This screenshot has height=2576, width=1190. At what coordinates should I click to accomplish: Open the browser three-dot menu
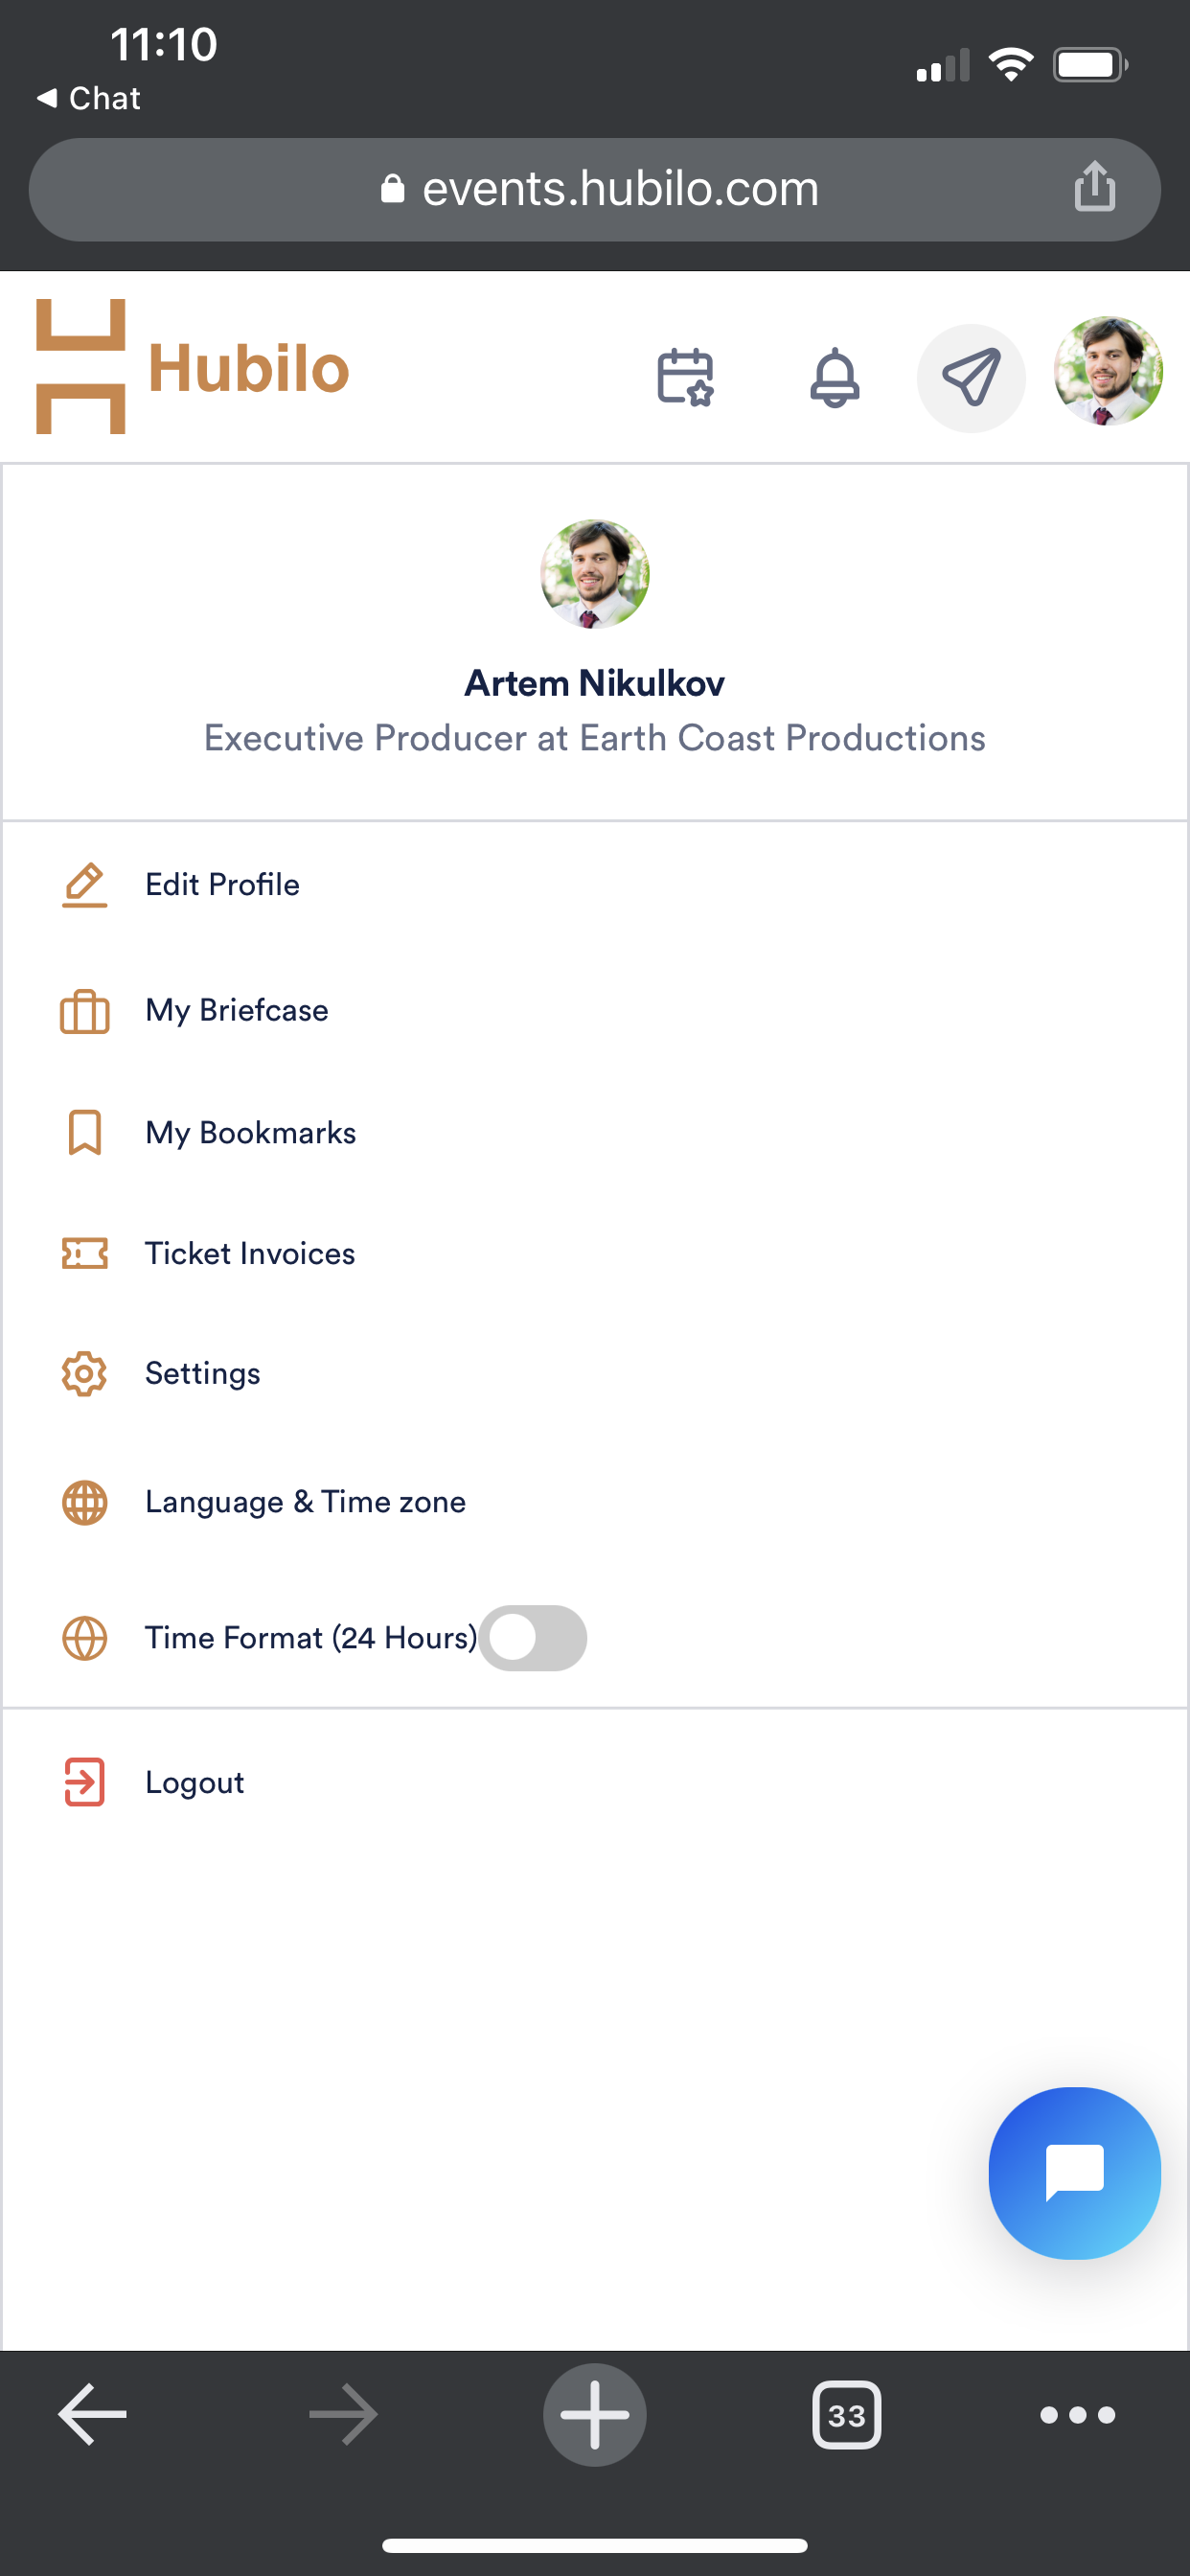coord(1076,2414)
